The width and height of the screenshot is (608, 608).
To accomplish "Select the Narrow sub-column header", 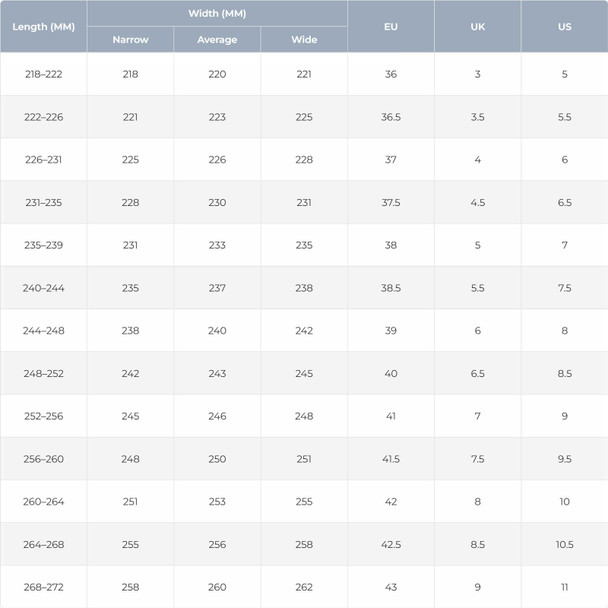I will click(130, 40).
